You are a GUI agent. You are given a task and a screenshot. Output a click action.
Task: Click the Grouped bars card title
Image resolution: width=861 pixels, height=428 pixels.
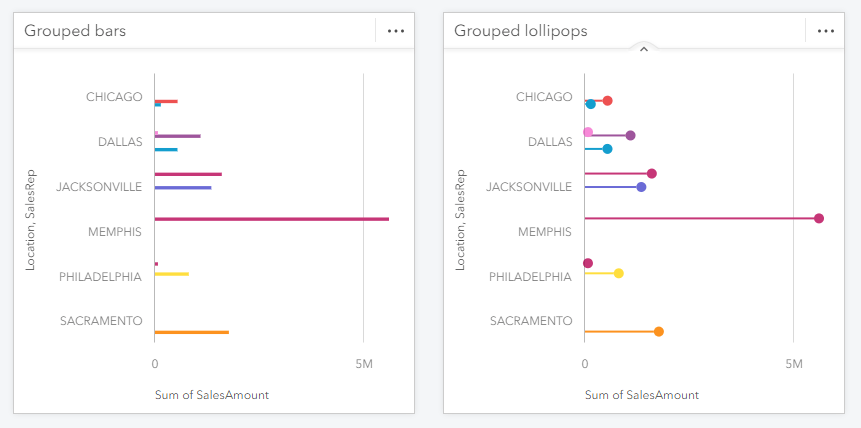[75, 31]
